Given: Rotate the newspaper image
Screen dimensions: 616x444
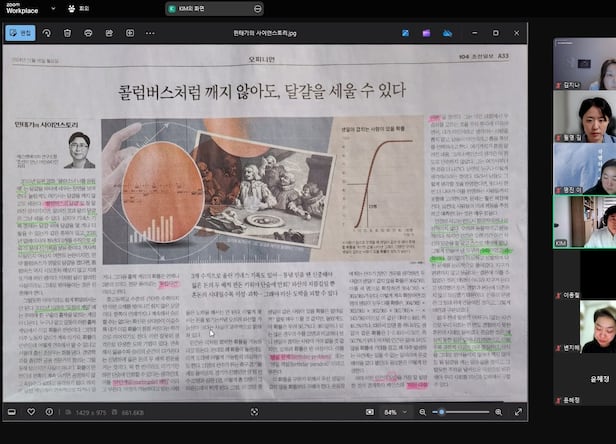Looking at the screenshot, I should tap(45, 32).
